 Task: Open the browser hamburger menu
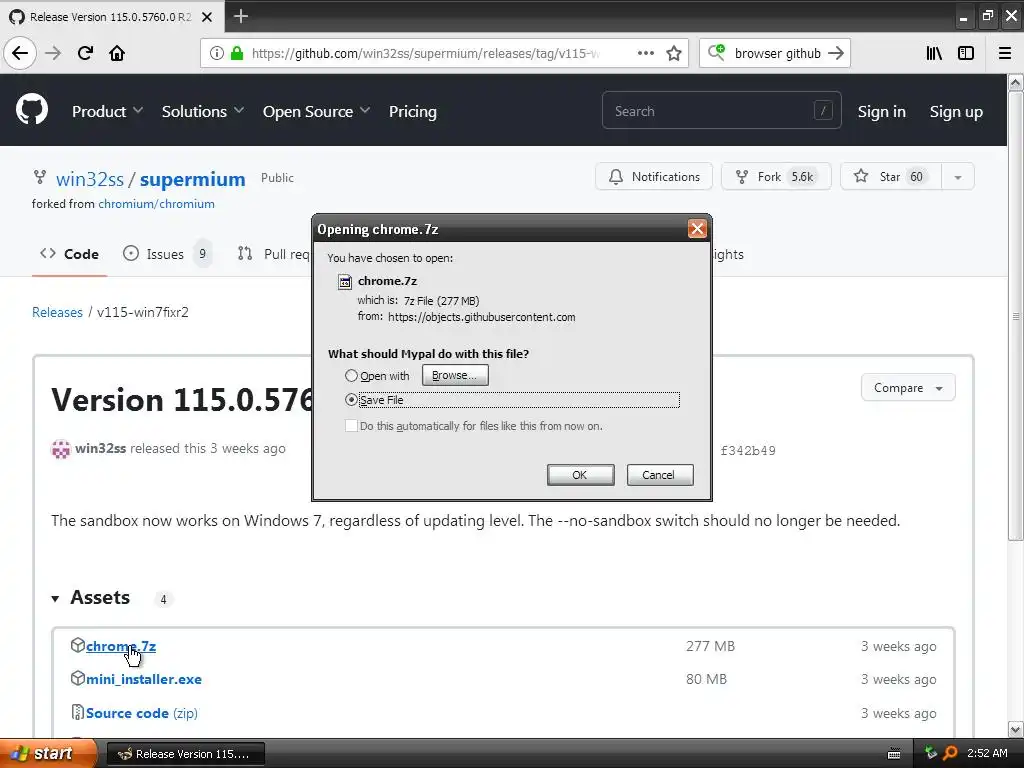click(1005, 53)
